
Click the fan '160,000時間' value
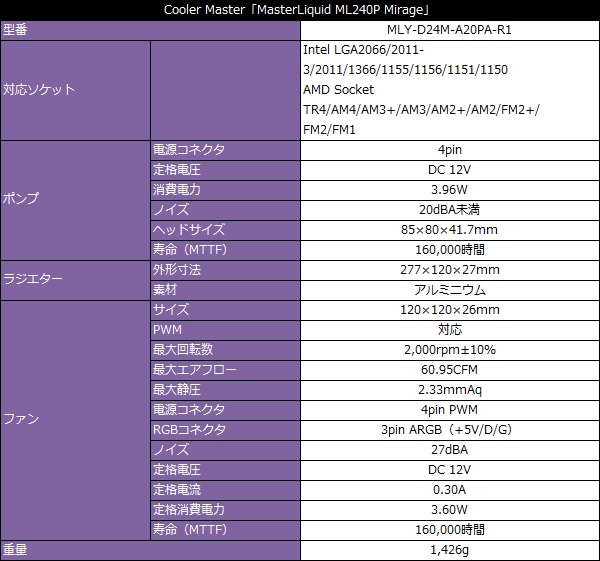(x=450, y=530)
